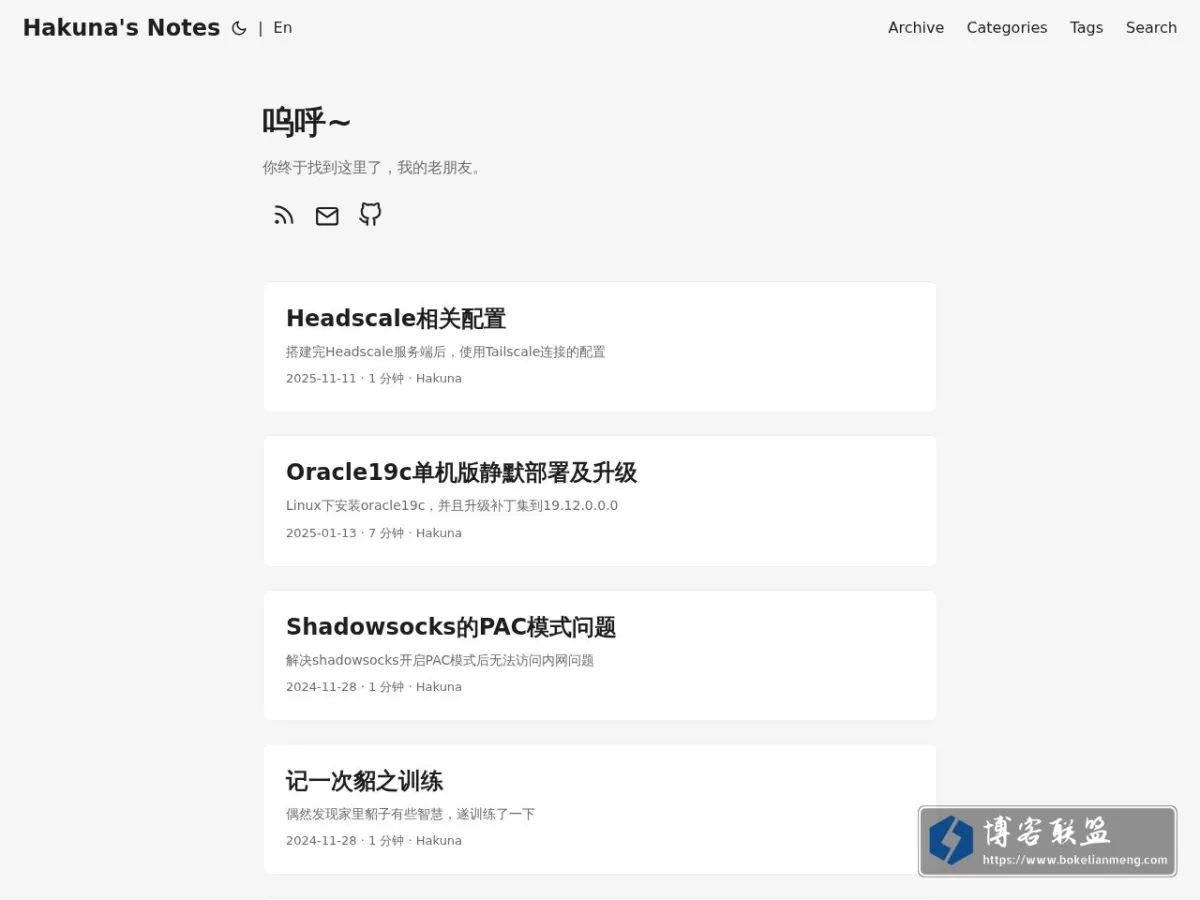Open the Search menu item
Screen dimensions: 1200x900
pos(1151,28)
